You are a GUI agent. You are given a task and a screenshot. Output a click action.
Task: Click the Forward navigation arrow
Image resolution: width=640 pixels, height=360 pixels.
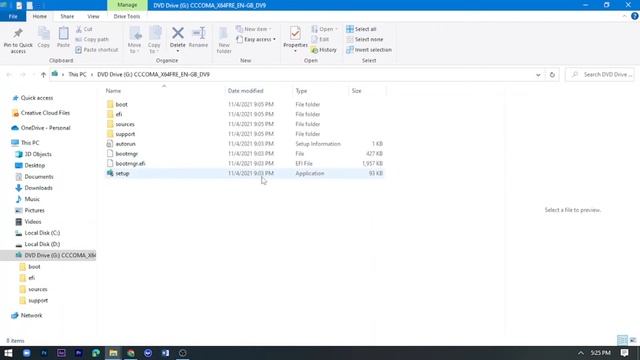[x=23, y=74]
